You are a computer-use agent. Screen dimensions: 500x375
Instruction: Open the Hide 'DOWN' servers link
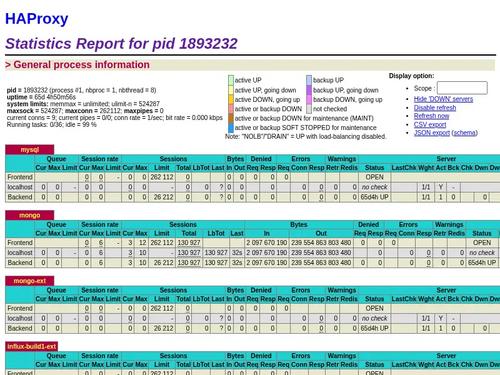tap(443, 99)
